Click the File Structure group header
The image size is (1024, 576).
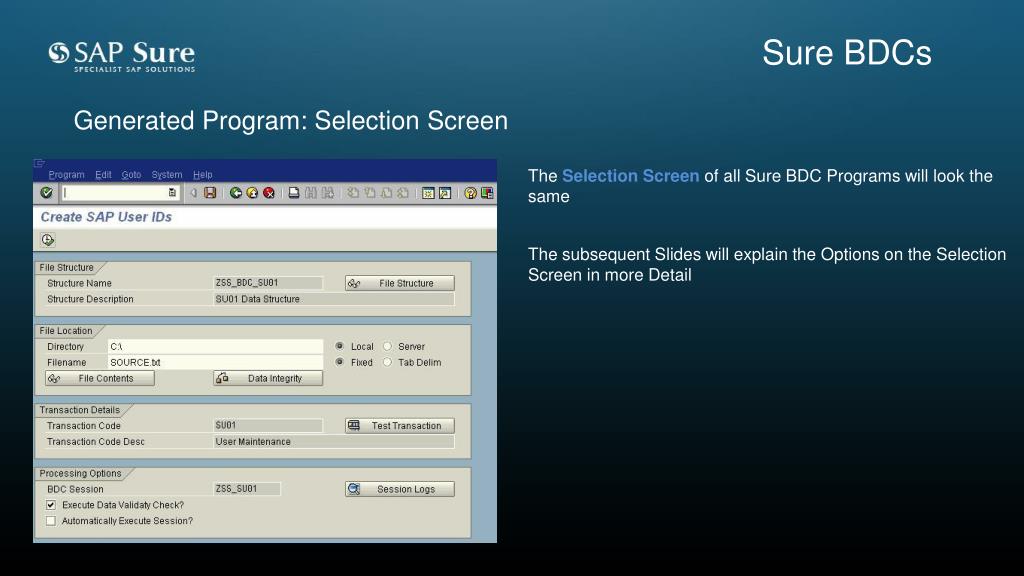point(67,268)
